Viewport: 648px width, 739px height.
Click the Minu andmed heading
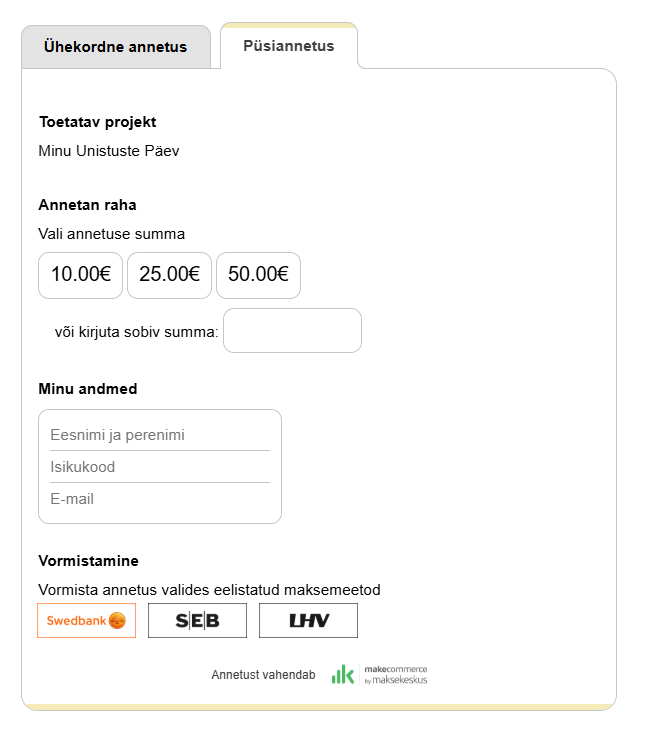click(x=88, y=389)
